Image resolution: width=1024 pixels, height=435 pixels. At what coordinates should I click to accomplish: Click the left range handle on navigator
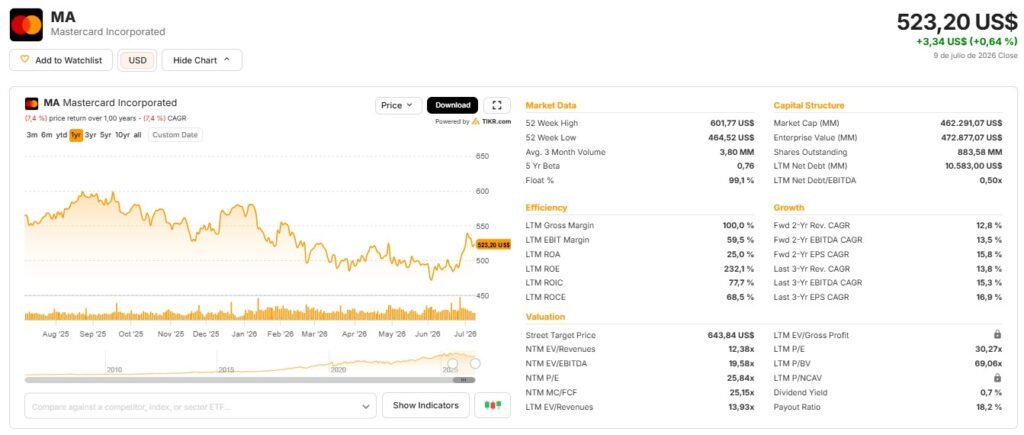453,363
